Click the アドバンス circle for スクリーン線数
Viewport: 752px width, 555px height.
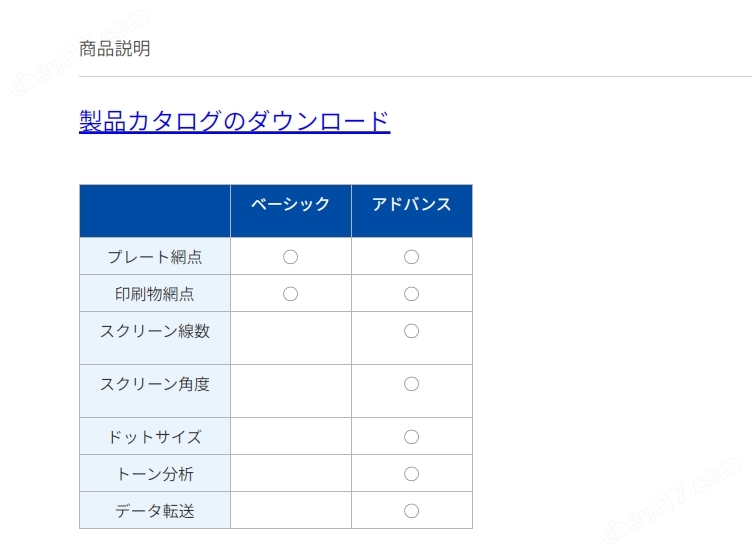click(x=411, y=331)
